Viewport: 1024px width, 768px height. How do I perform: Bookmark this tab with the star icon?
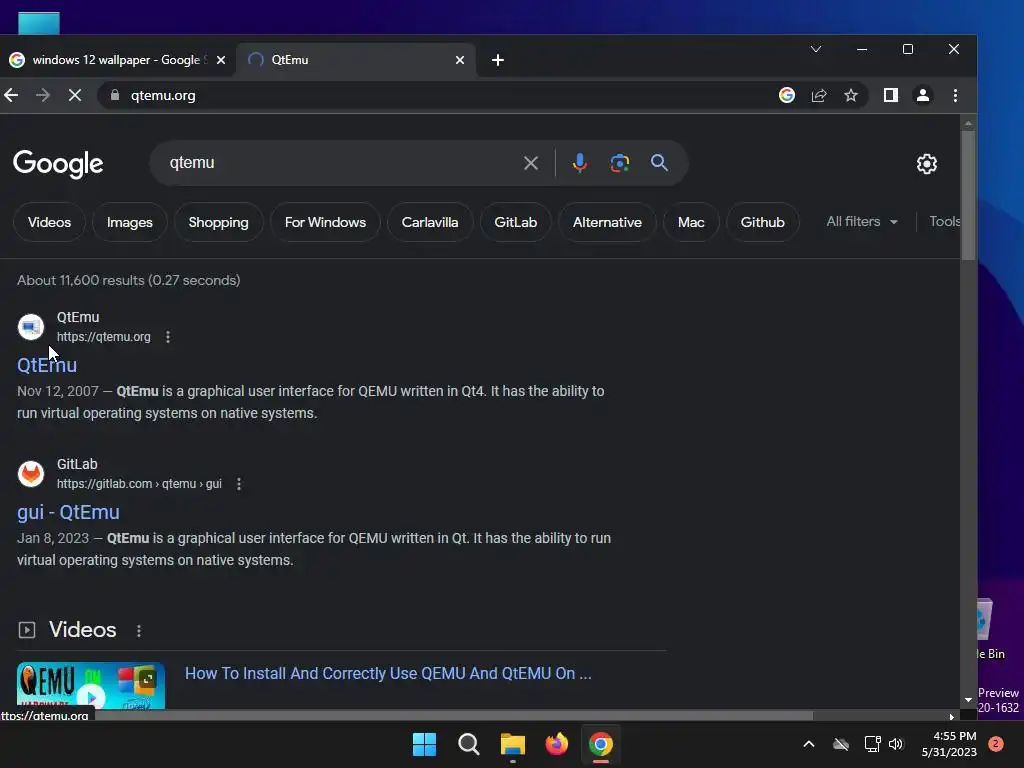click(x=851, y=95)
